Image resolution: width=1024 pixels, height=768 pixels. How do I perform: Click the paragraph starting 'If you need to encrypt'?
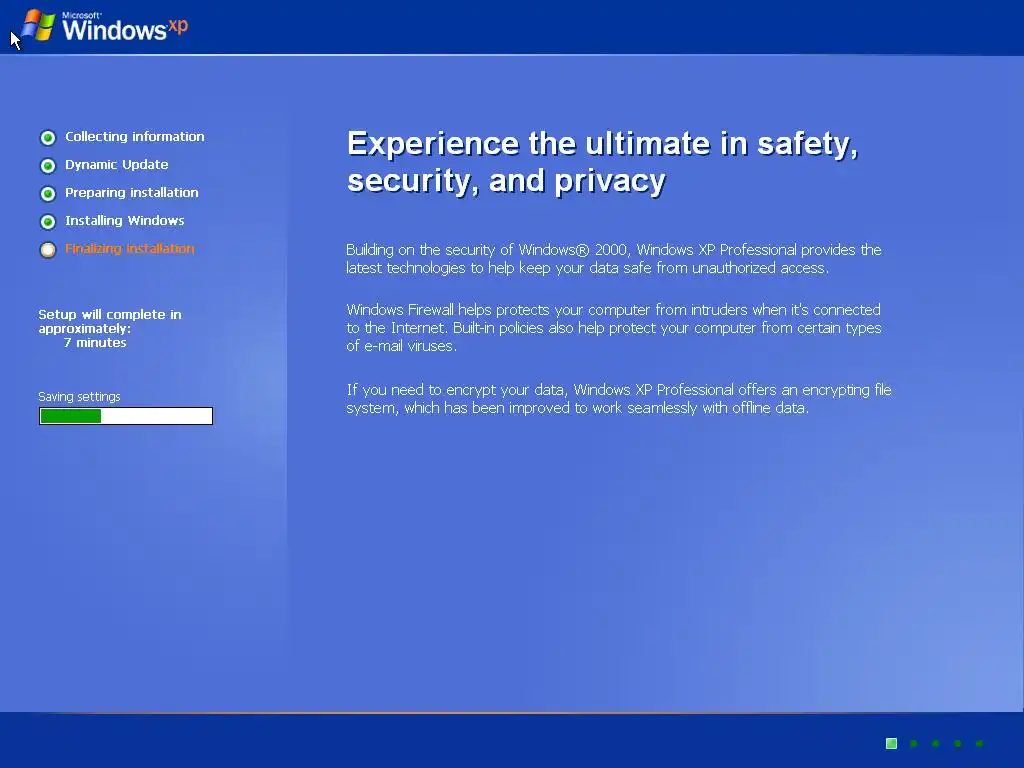click(618, 399)
